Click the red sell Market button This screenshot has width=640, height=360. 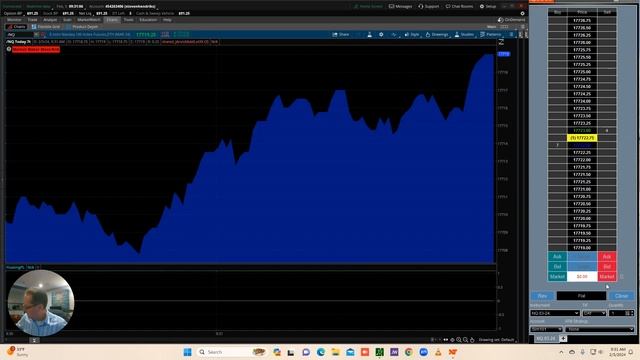(x=607, y=277)
